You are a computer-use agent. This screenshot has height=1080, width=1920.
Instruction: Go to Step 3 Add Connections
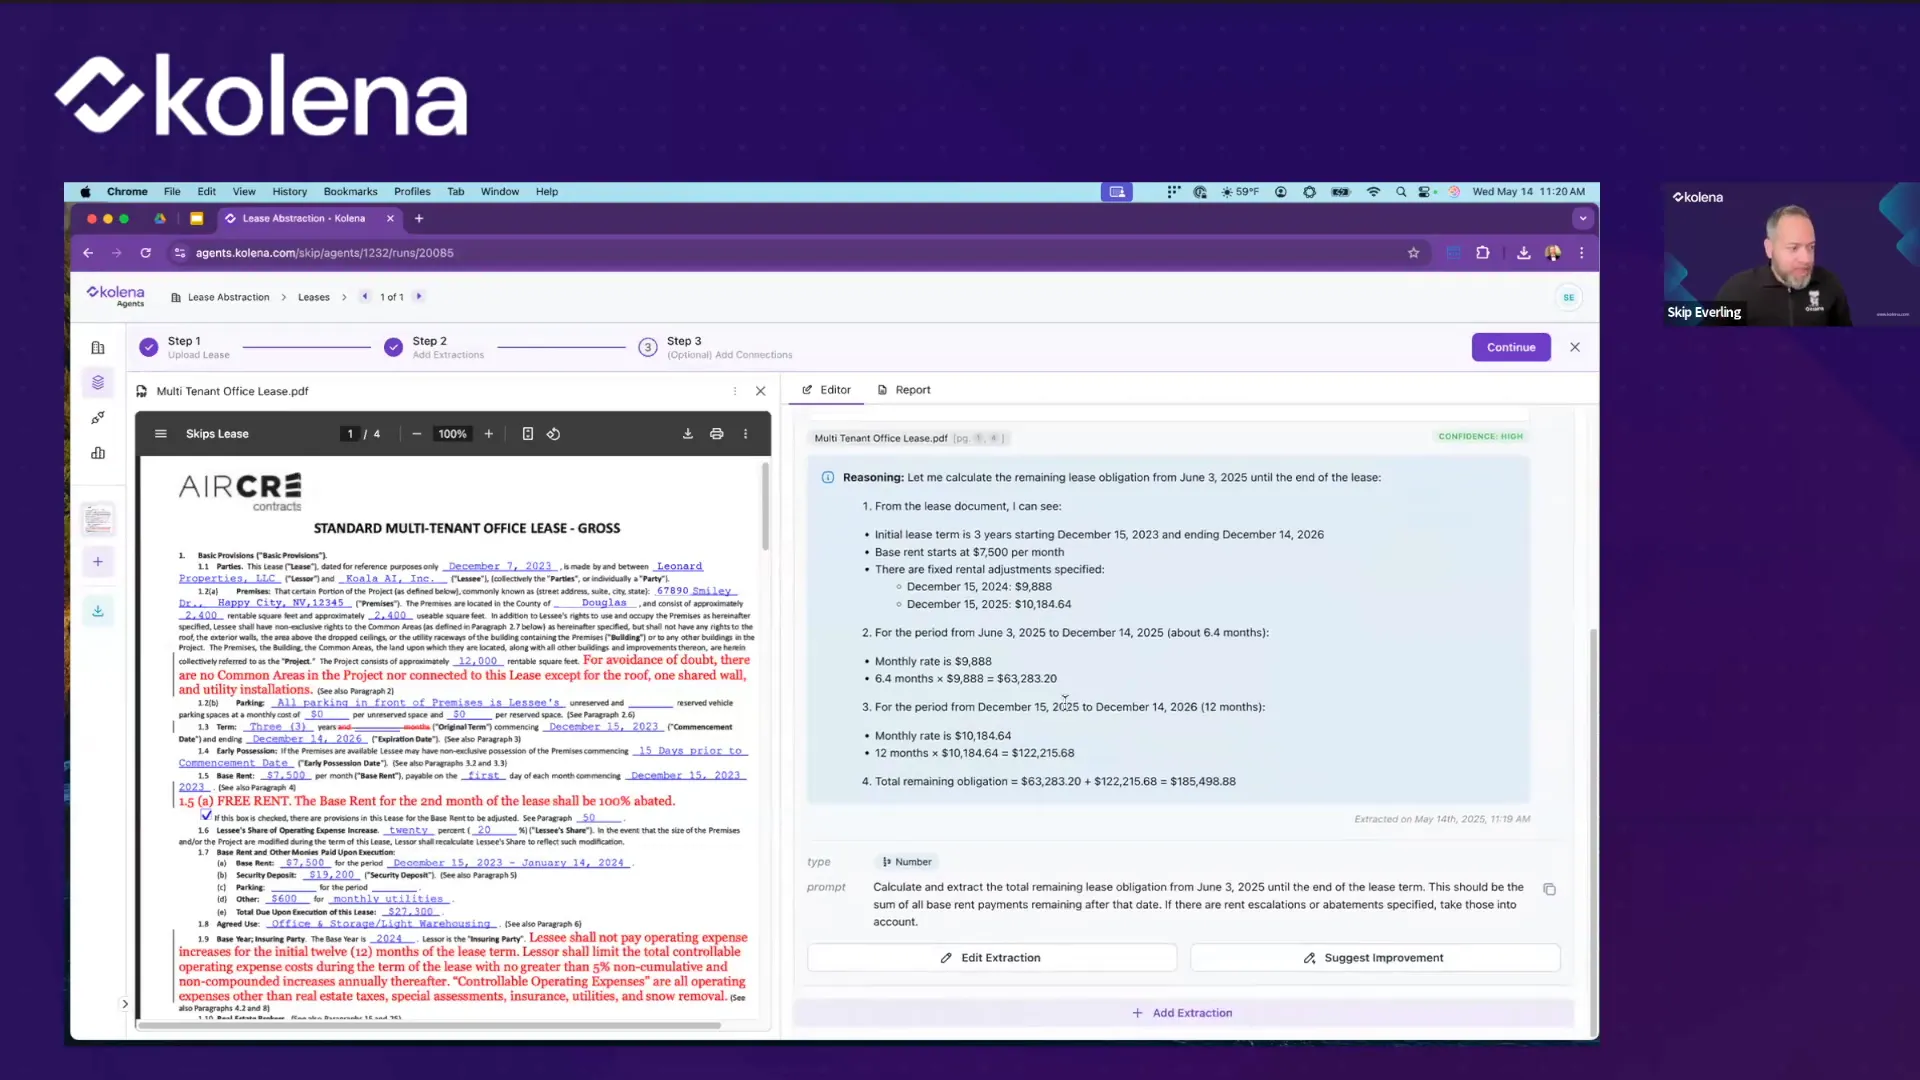point(716,347)
